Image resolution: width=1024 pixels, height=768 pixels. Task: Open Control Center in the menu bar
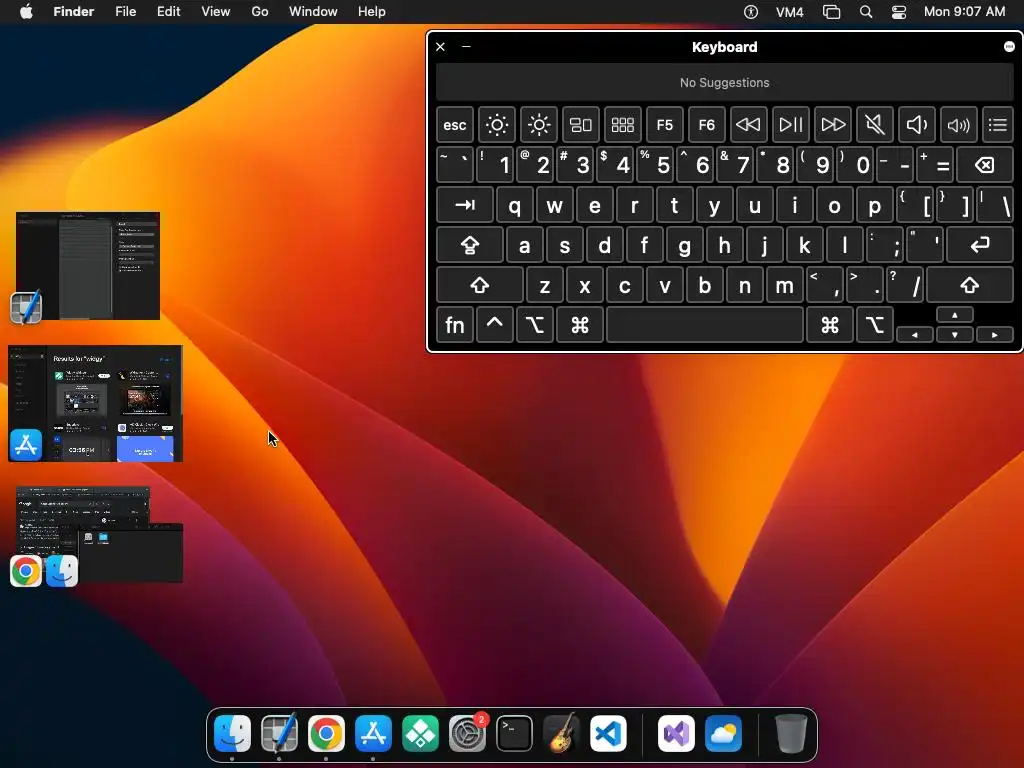tap(899, 12)
